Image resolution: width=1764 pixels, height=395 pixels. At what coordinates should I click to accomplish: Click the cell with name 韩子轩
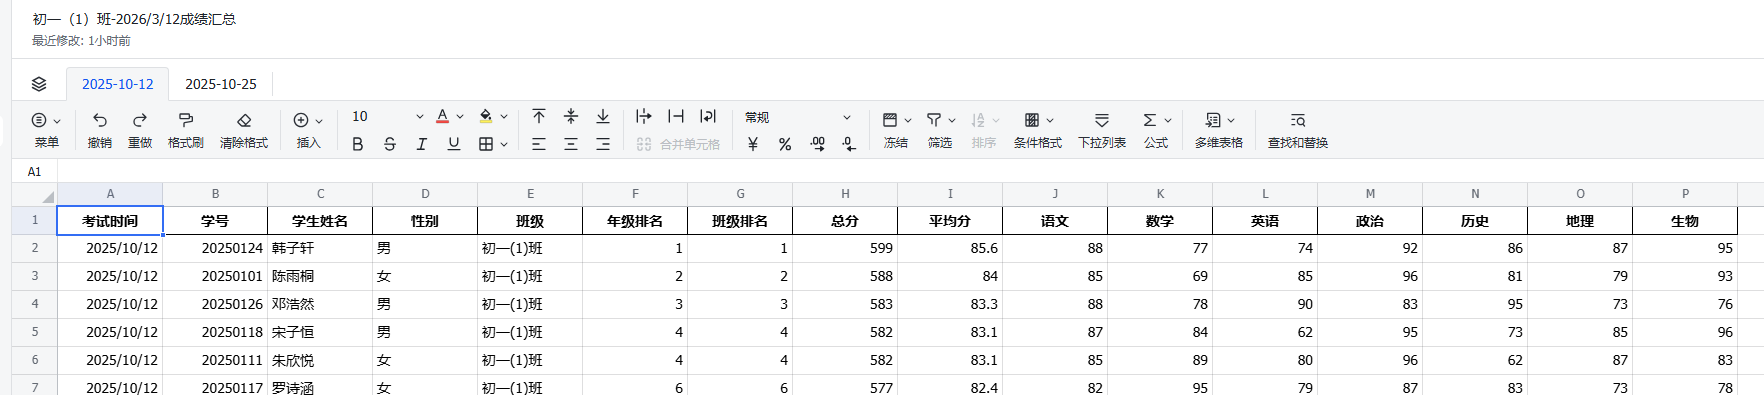[x=320, y=248]
